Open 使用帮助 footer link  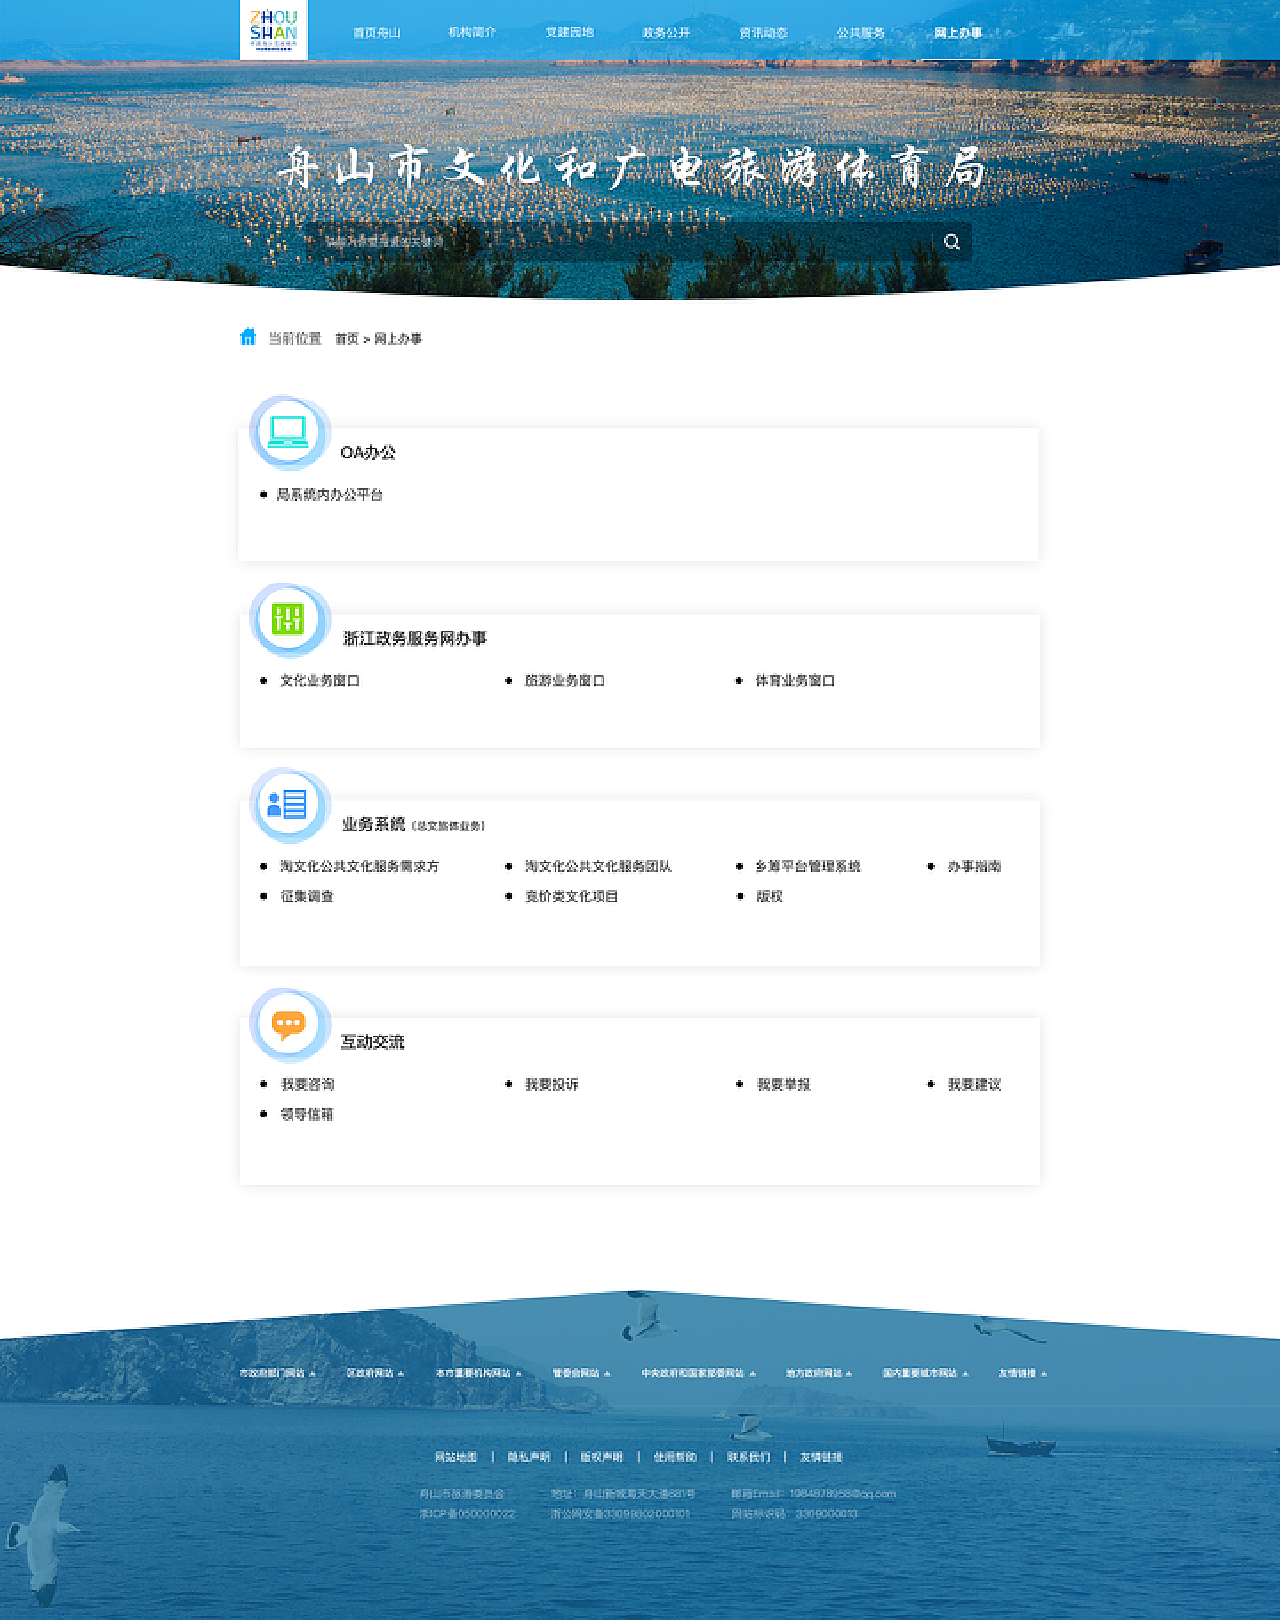tap(675, 1457)
